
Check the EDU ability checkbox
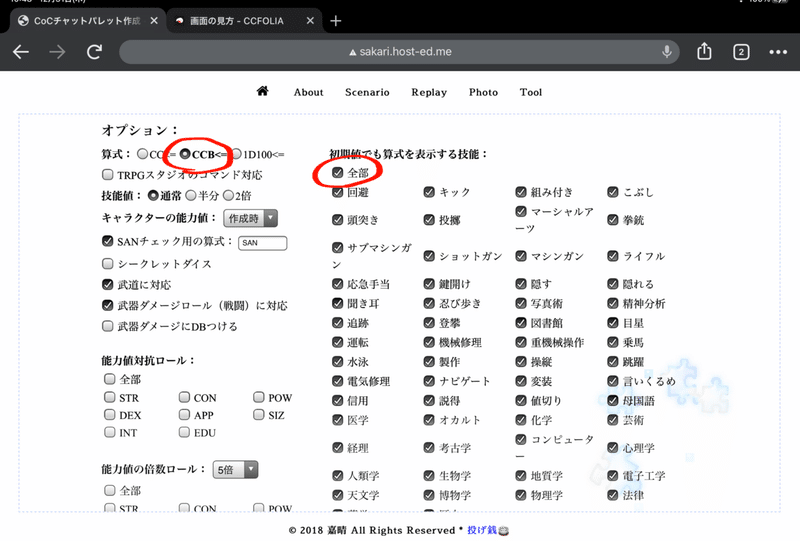[x=184, y=432]
